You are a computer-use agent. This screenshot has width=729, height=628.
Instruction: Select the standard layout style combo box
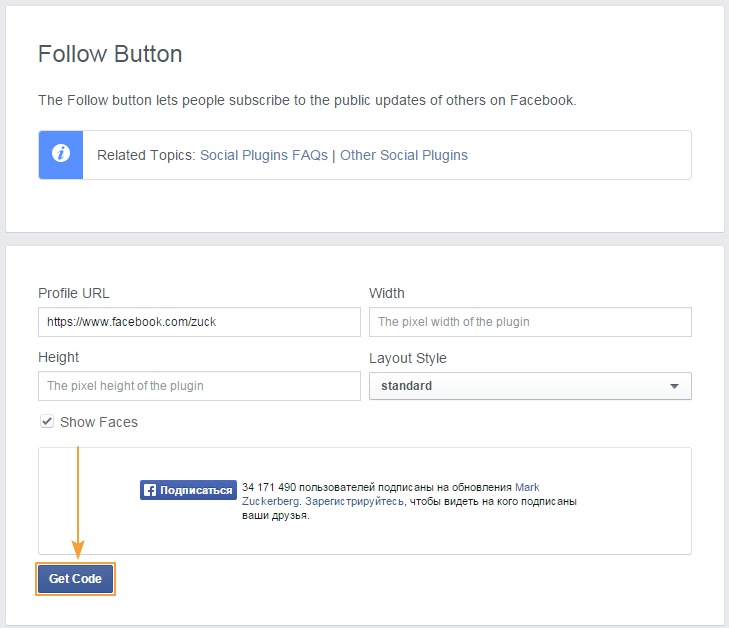530,386
